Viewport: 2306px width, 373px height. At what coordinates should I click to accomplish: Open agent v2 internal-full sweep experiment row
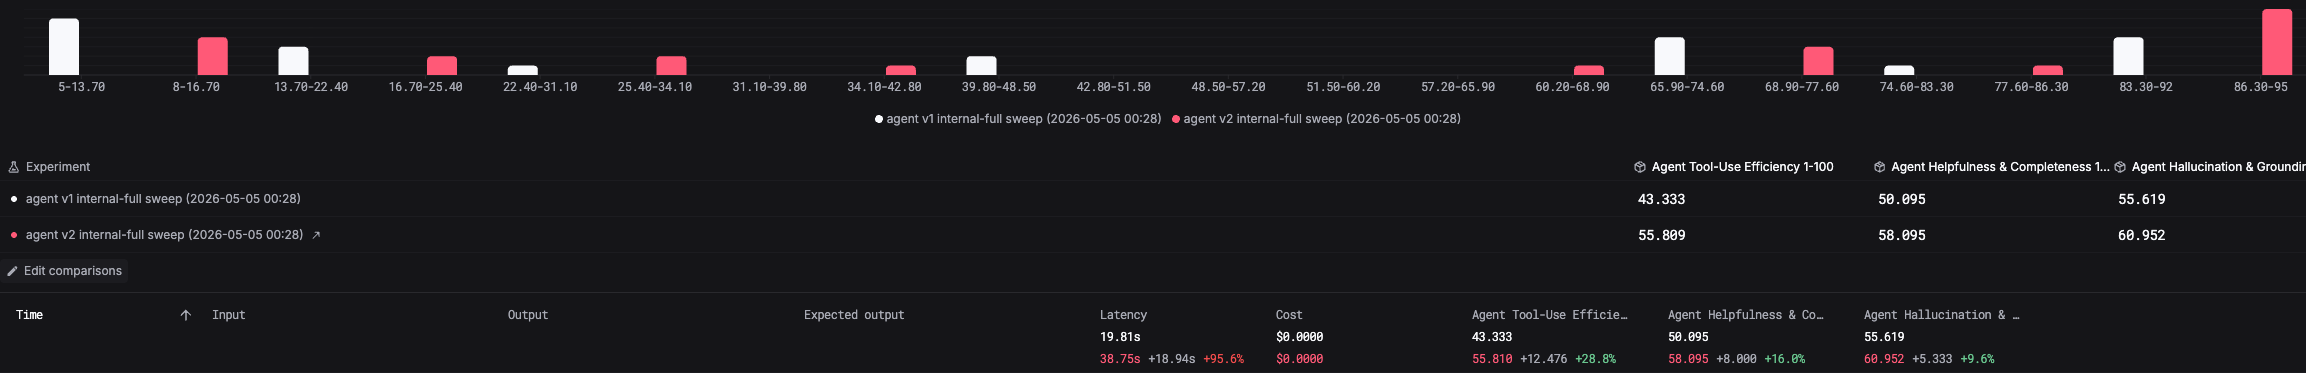[x=164, y=235]
